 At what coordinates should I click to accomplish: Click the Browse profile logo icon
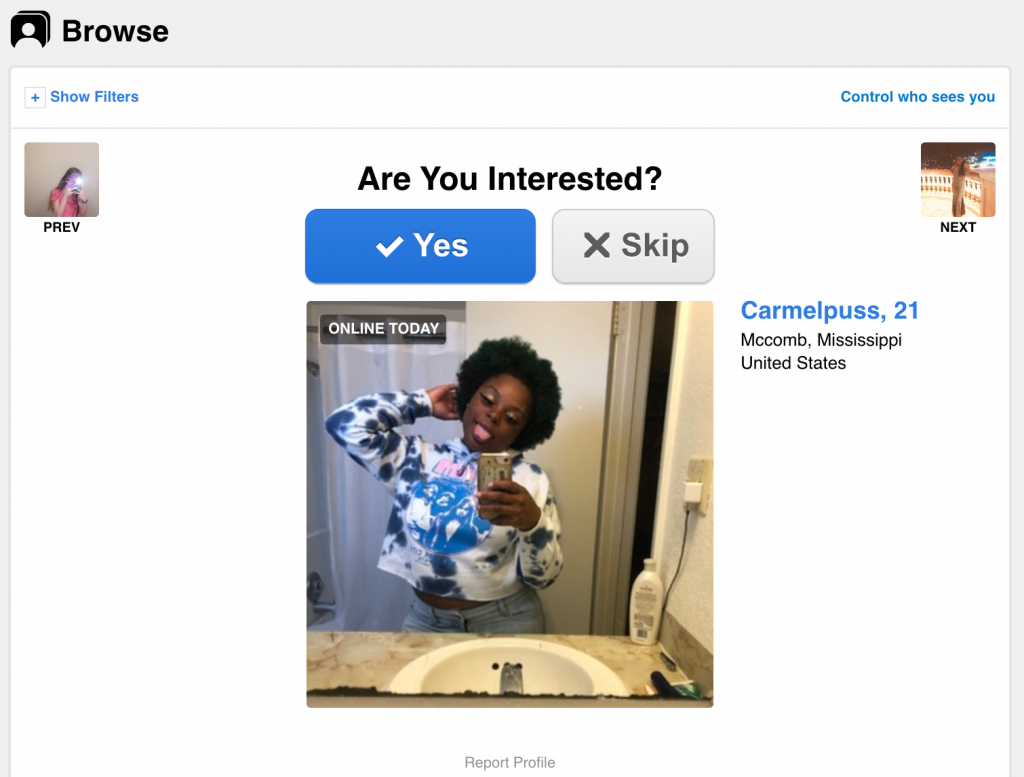tap(30, 29)
